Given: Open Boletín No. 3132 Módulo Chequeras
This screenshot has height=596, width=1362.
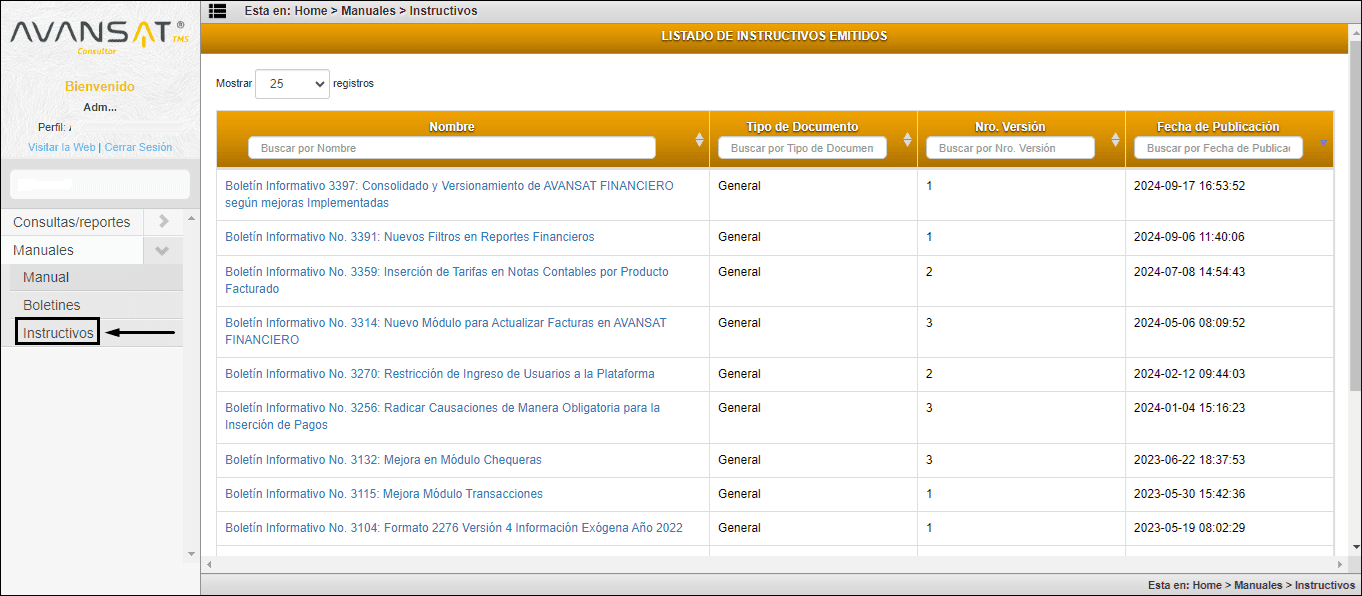Looking at the screenshot, I should tap(383, 460).
